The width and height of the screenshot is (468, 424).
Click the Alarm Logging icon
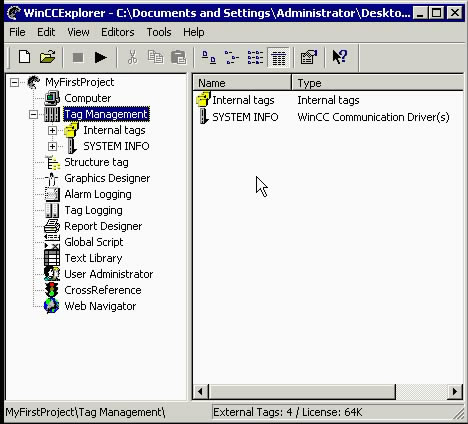point(52,194)
